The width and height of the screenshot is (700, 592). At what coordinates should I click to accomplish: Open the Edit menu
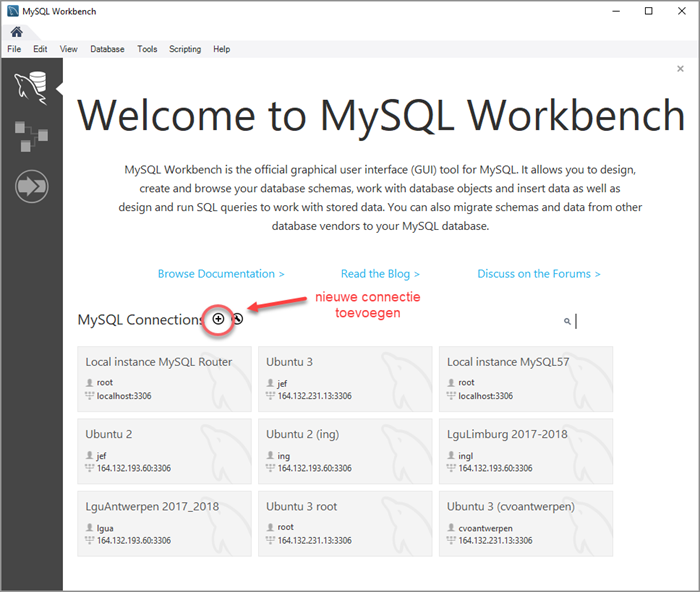coord(40,49)
